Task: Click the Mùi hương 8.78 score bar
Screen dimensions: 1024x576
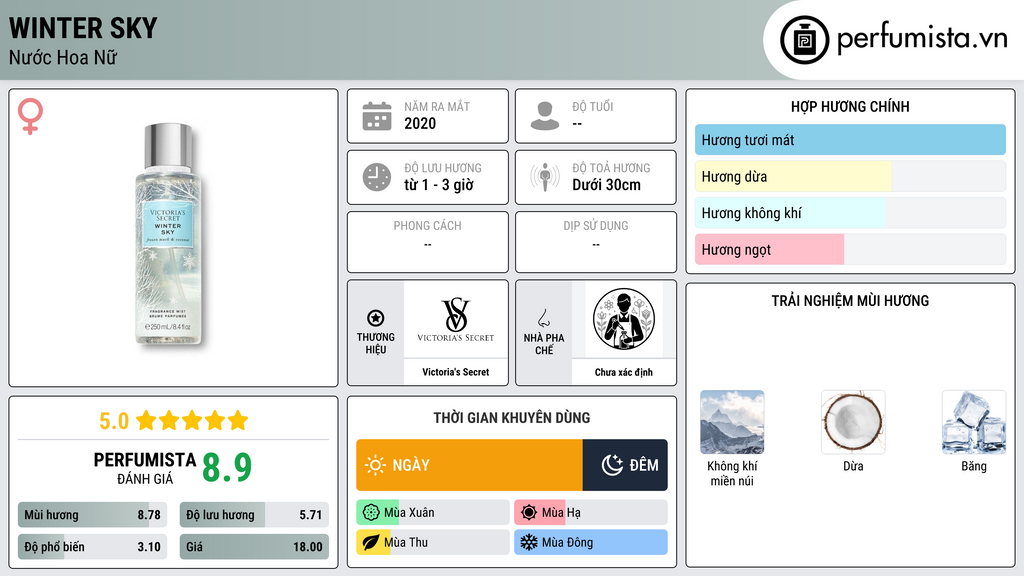Action: pyautogui.click(x=92, y=515)
